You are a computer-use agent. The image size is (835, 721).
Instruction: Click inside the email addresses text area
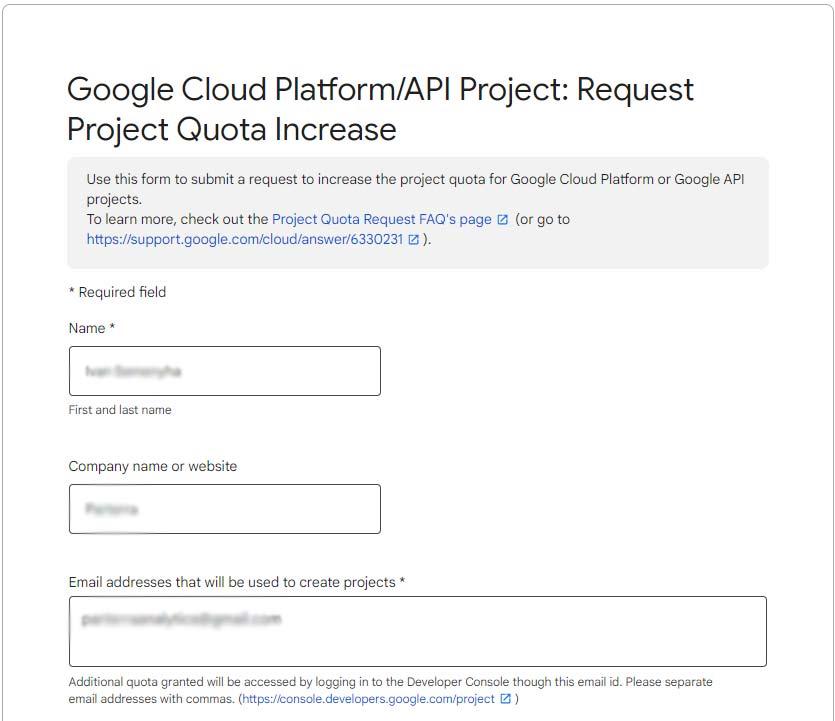click(418, 632)
